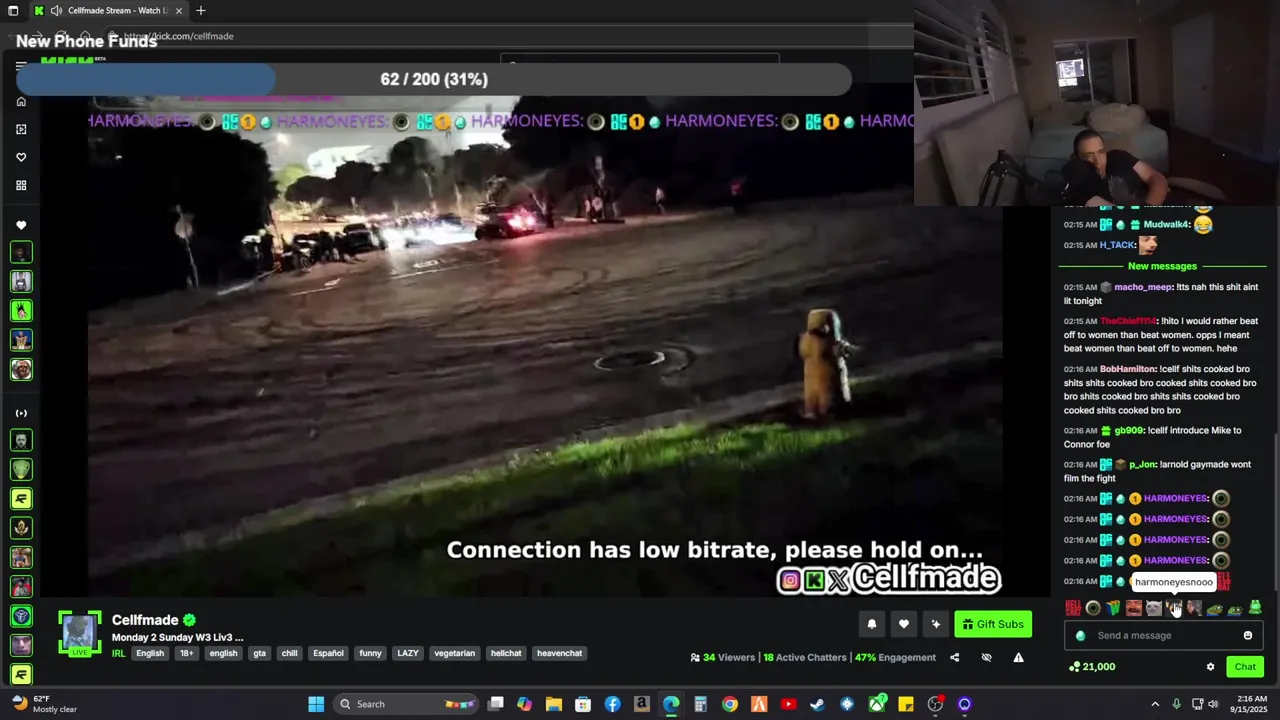The image size is (1280, 720).
Task: Pick the sitting green frog emote
Action: click(1255, 607)
